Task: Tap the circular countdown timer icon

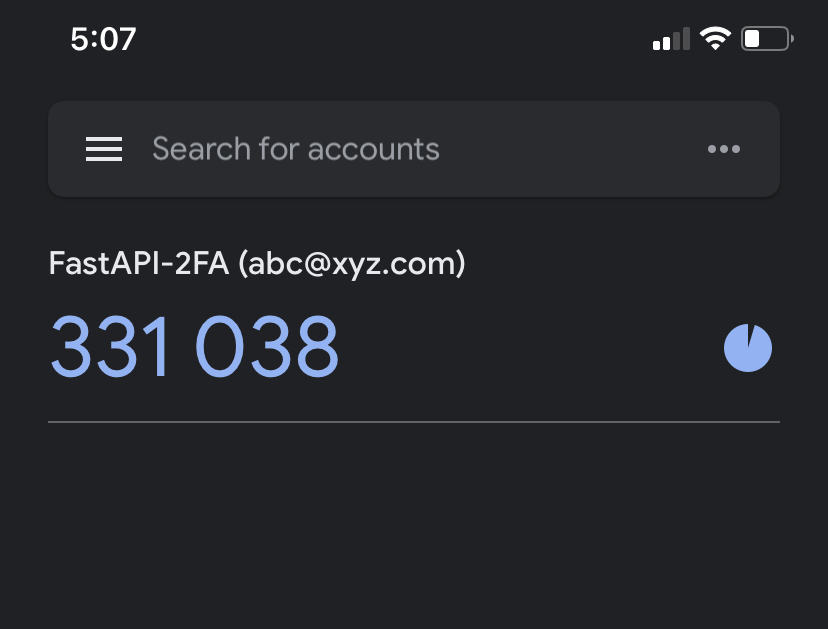Action: 748,348
